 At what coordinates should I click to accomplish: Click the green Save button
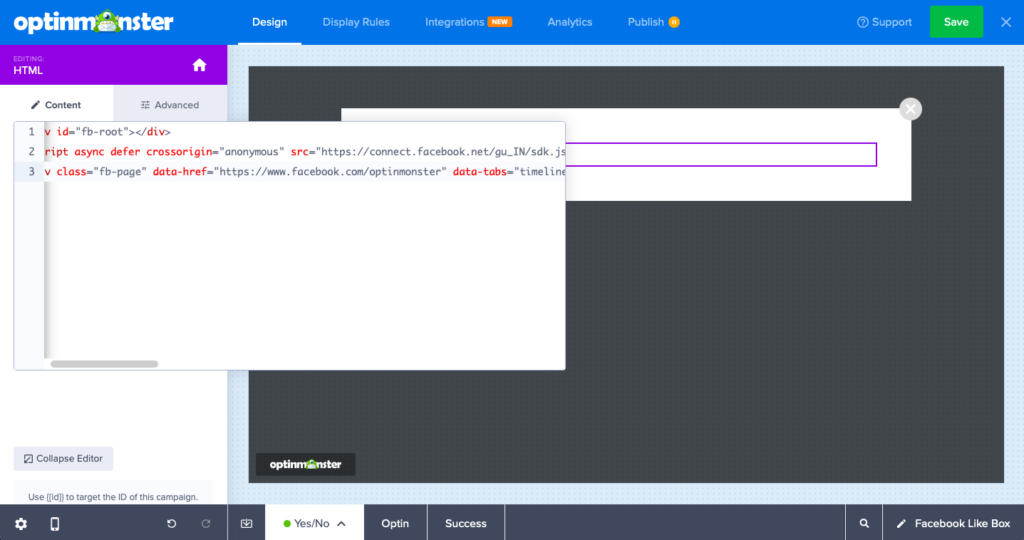pos(956,22)
